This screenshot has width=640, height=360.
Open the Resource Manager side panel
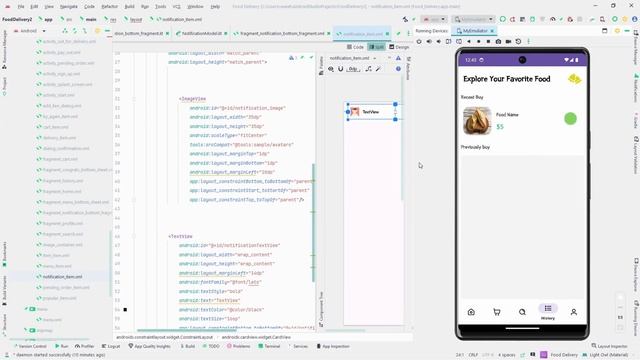(x=4, y=48)
